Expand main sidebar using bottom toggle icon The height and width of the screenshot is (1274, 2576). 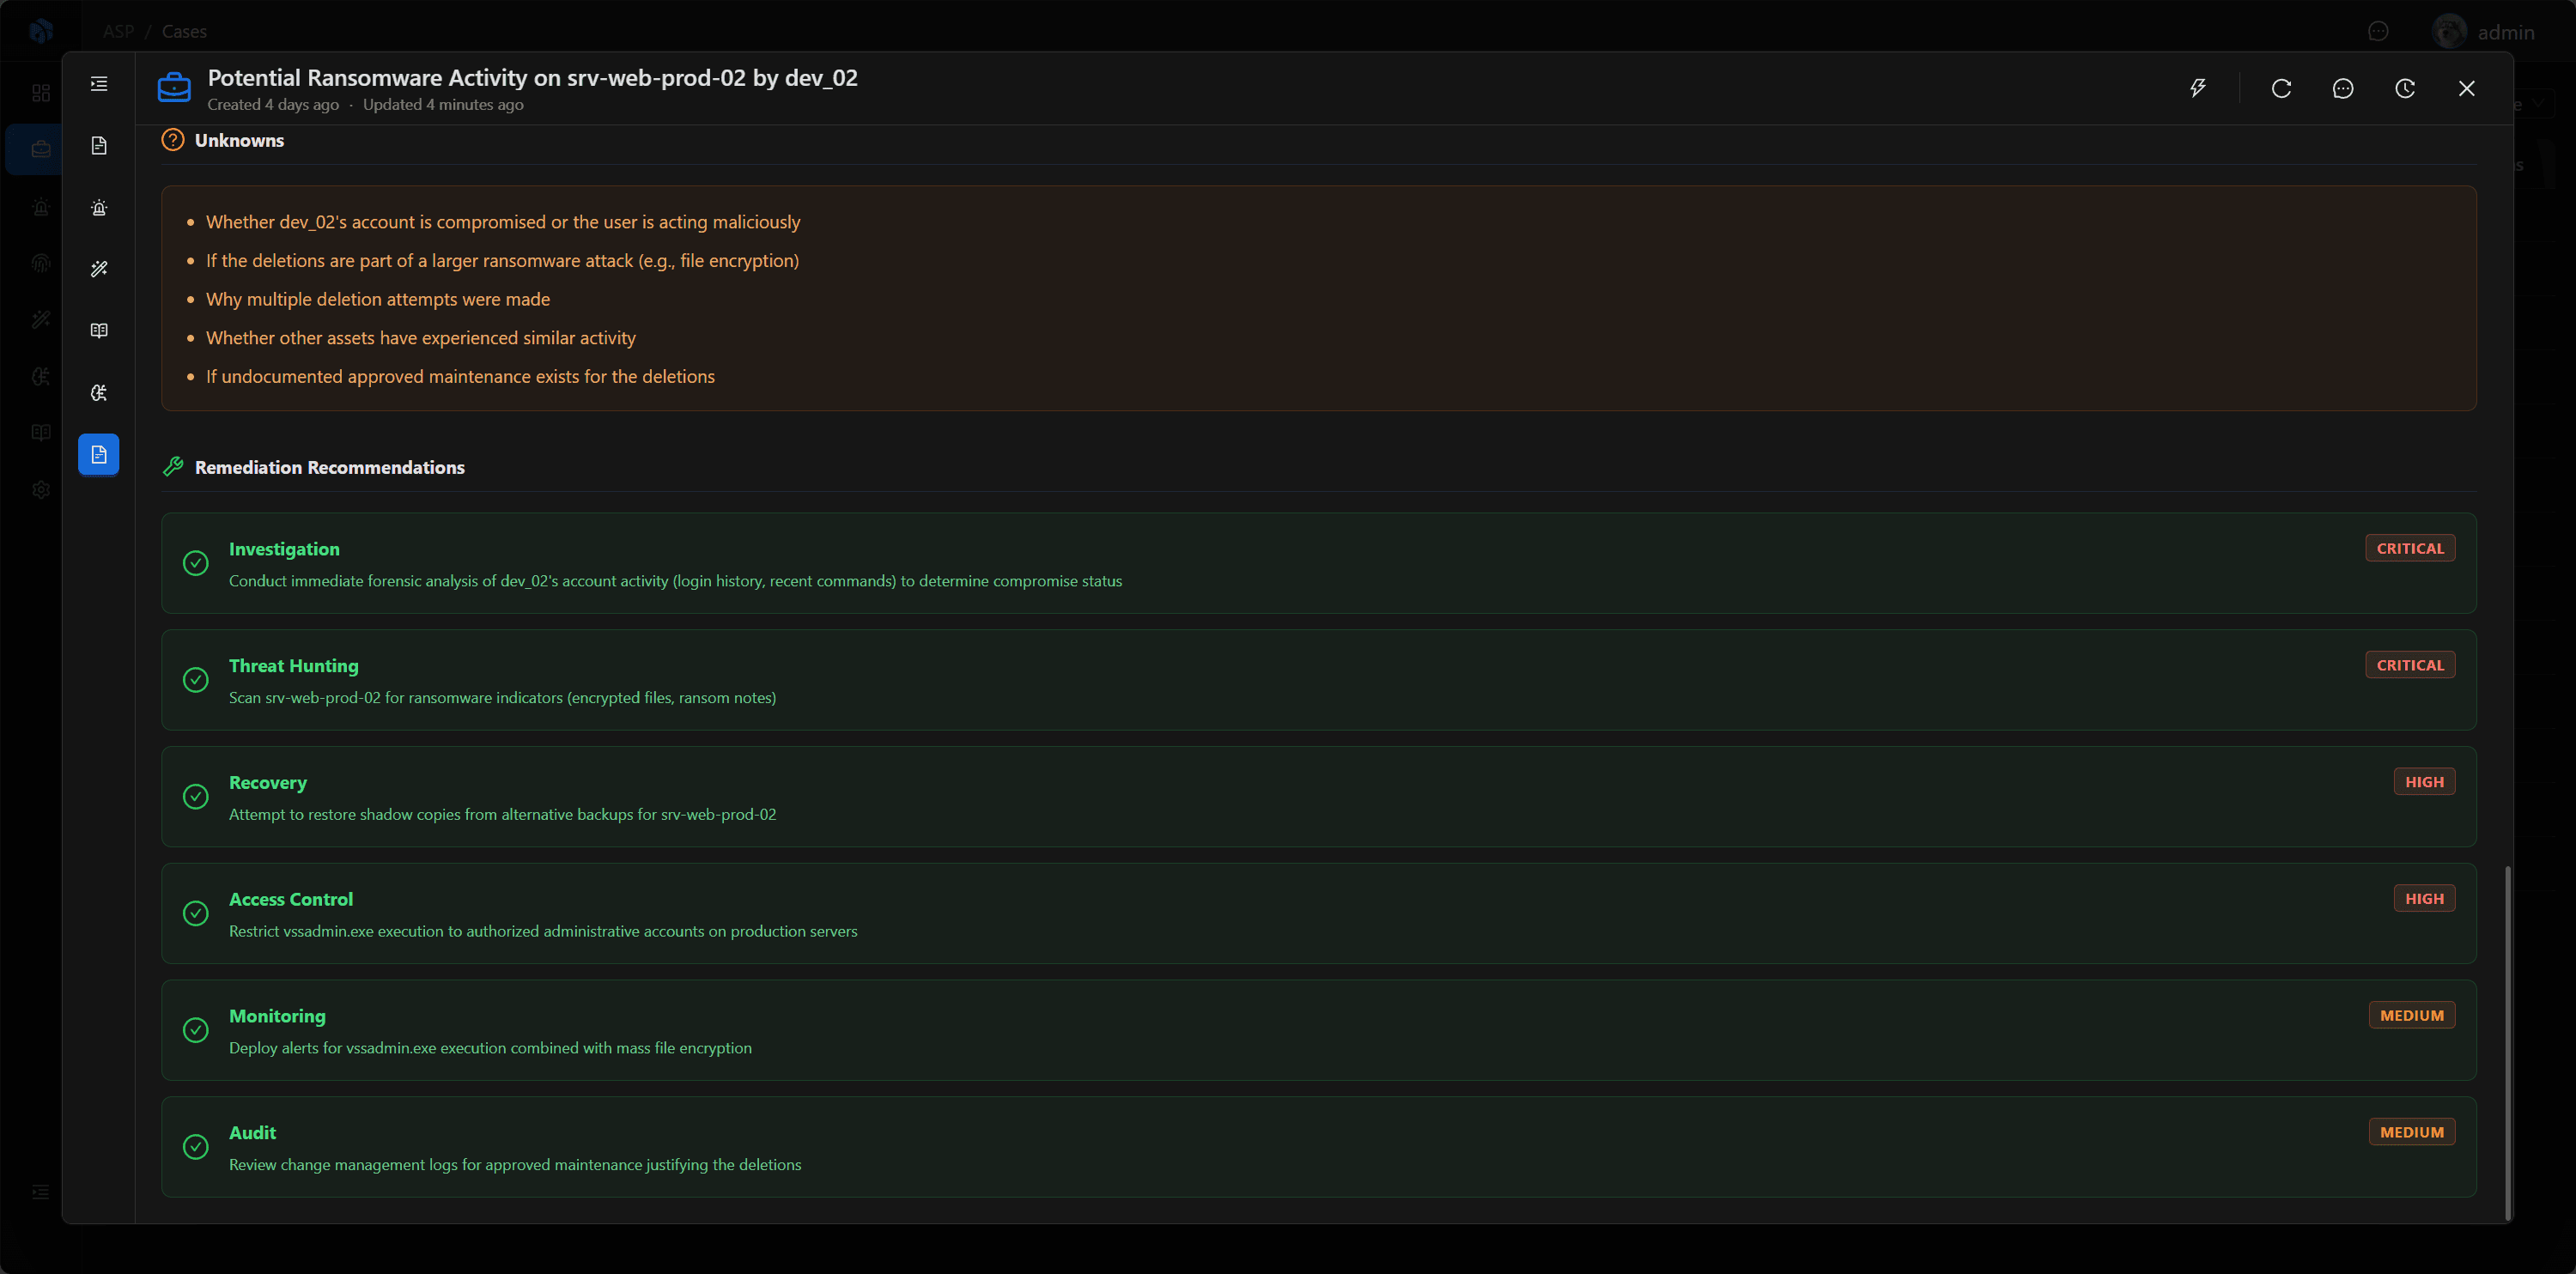(x=41, y=1192)
